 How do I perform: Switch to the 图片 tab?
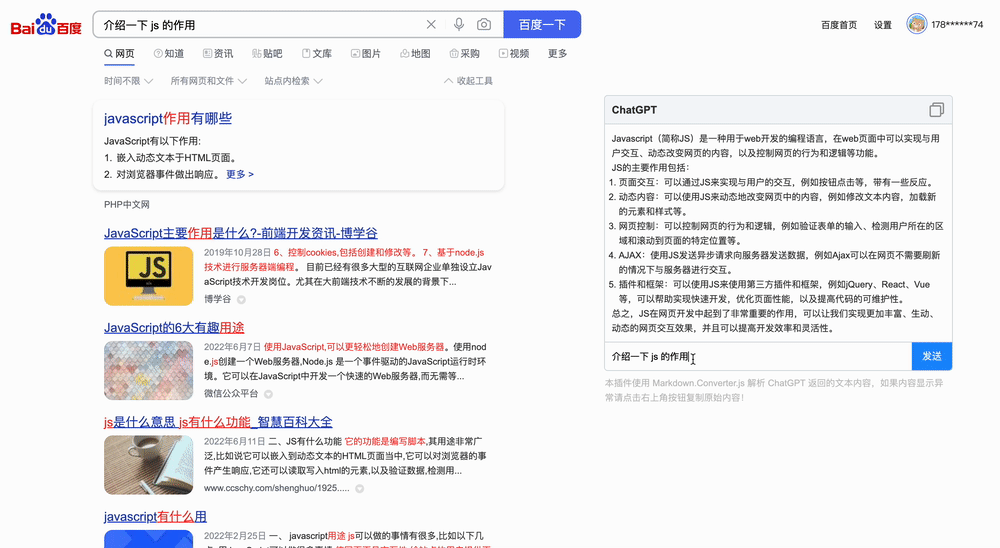[x=366, y=54]
